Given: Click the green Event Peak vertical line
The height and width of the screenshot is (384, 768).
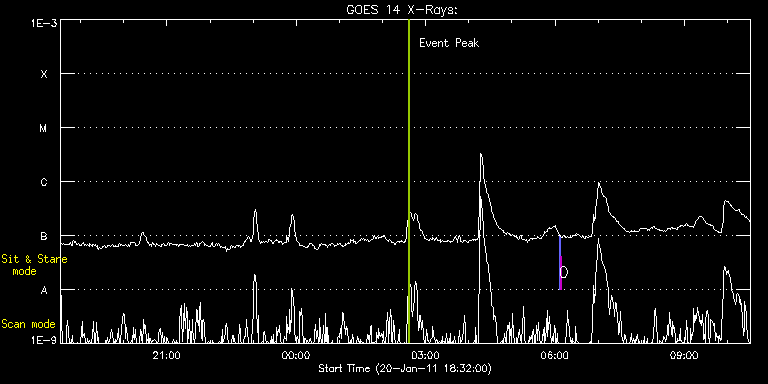Looking at the screenshot, I should click(408, 181).
